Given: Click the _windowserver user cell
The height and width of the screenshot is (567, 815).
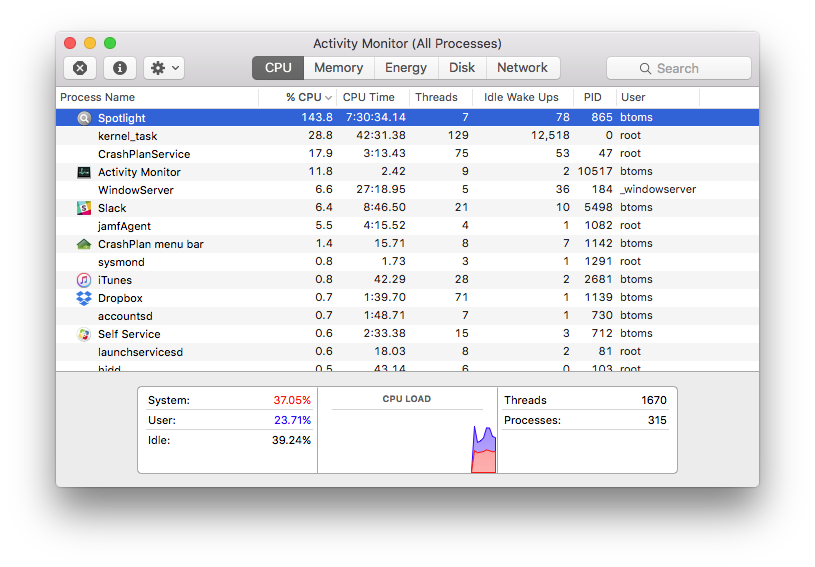Looking at the screenshot, I should coord(658,190).
